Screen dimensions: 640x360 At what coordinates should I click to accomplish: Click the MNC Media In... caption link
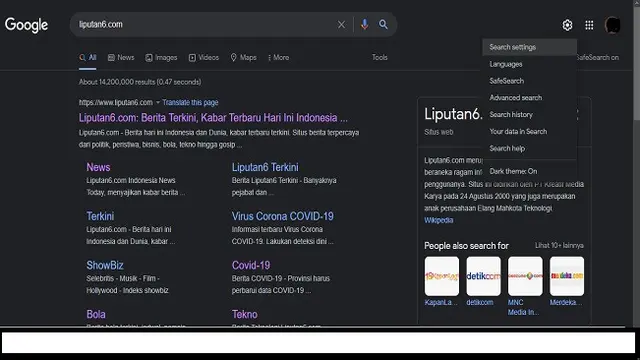click(x=523, y=307)
